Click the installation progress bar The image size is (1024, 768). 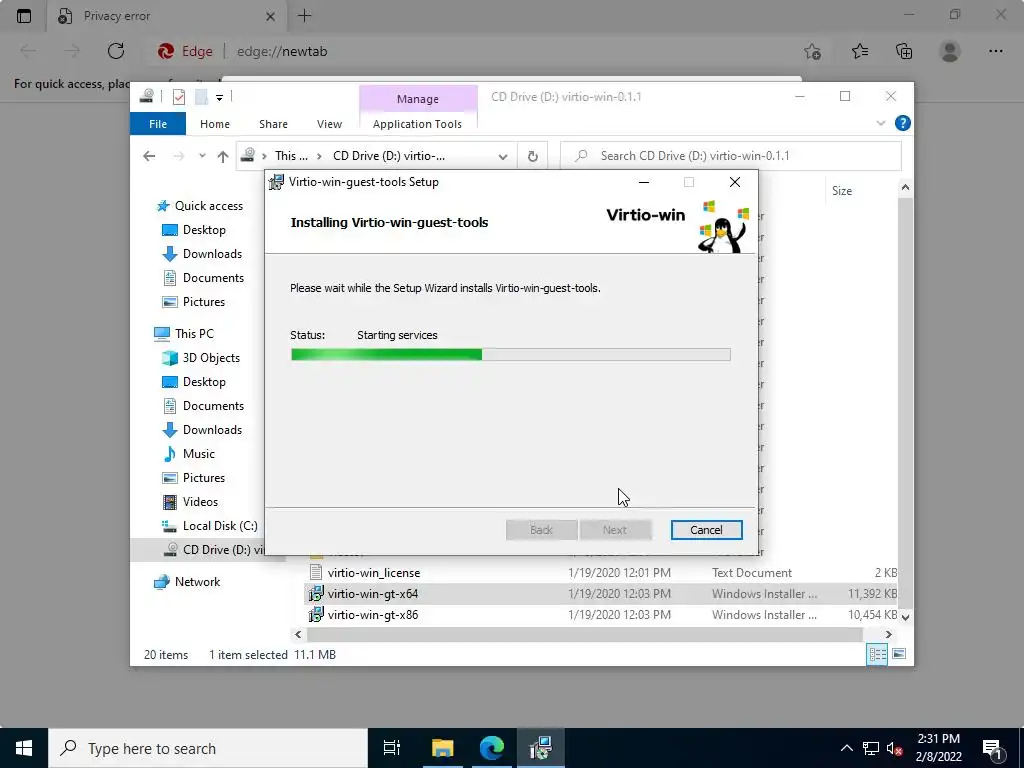(511, 355)
